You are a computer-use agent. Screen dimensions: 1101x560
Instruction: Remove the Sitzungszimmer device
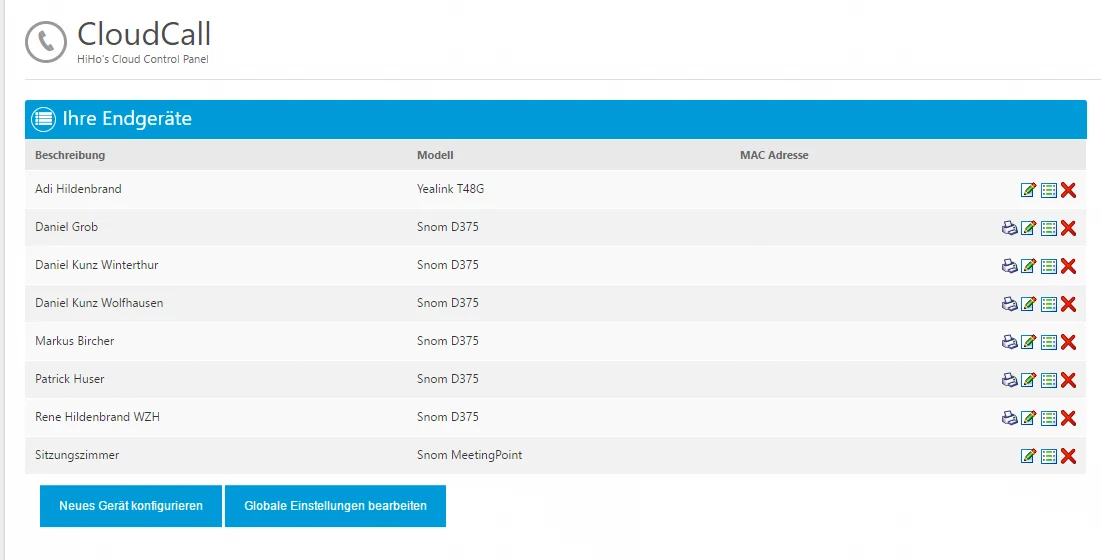tap(1068, 456)
